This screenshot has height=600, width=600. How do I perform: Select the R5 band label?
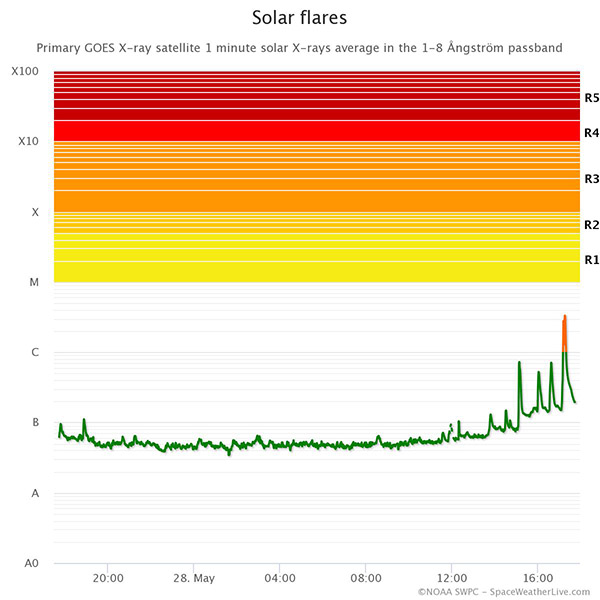click(x=591, y=98)
